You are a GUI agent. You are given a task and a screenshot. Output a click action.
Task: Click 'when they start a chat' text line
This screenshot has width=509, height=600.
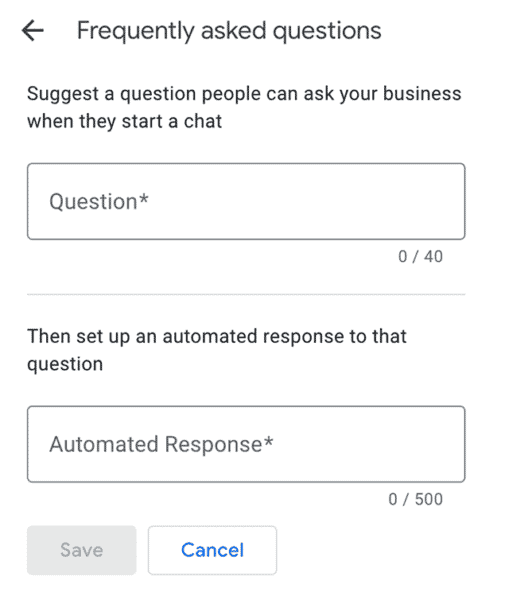click(124, 122)
